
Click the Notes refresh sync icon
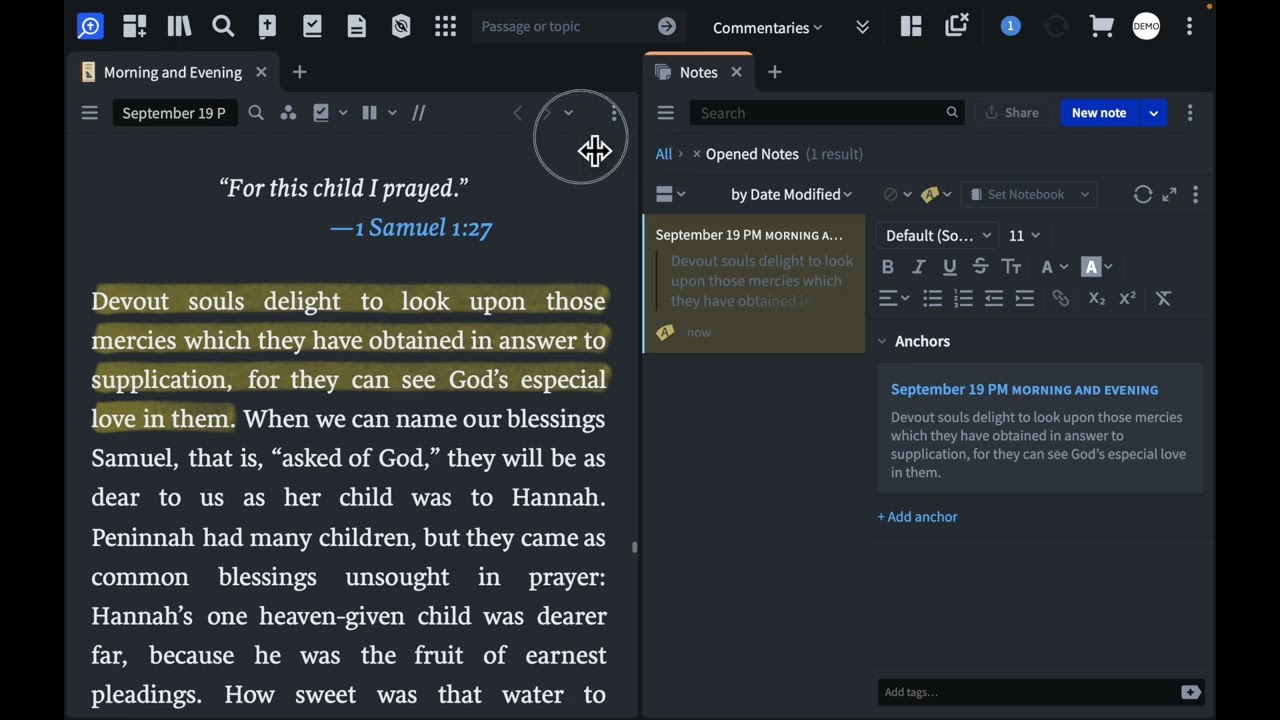1143,195
